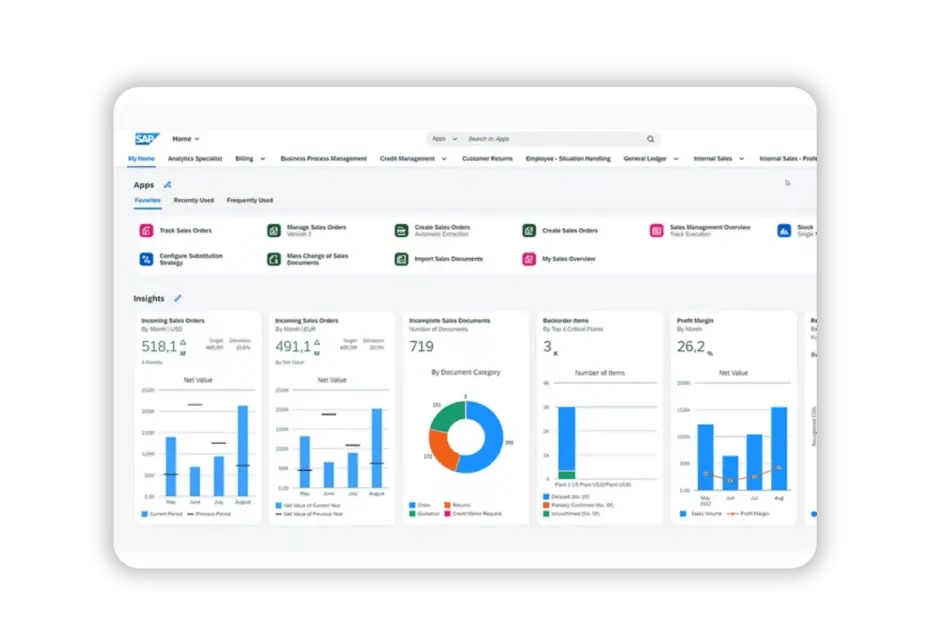Launch the Sales Management Overview app icon
Viewport: 936px width, 641px height.
[x=657, y=231]
